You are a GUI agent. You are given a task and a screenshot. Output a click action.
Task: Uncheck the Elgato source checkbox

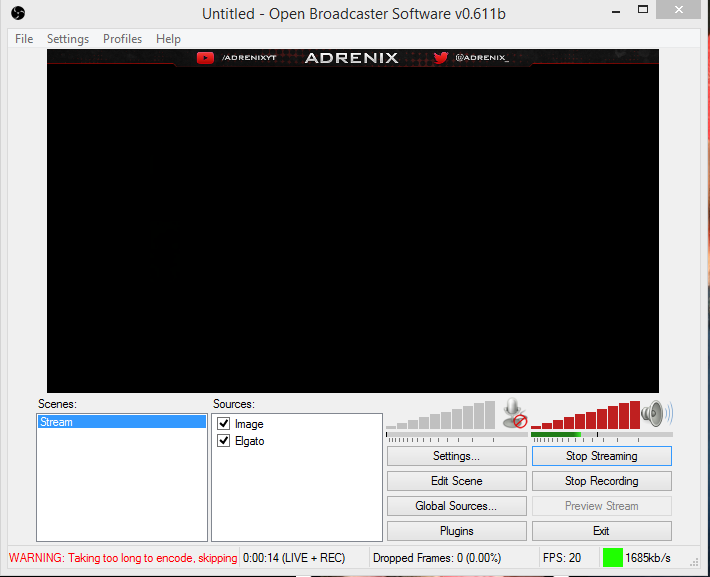point(224,440)
